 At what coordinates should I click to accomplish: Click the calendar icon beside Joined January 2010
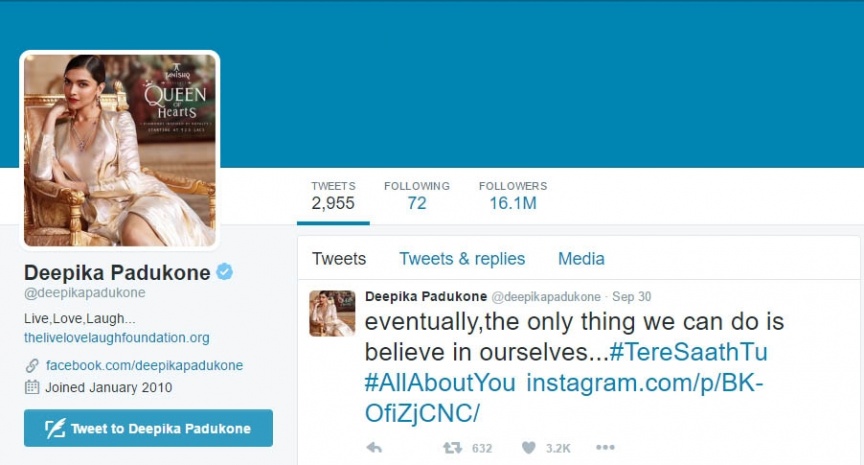click(32, 387)
